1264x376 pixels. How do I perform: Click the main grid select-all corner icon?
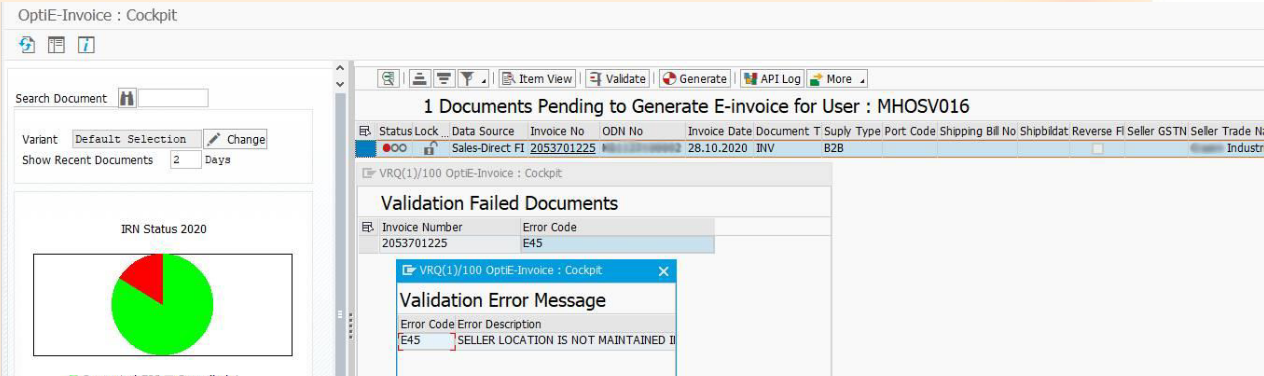366,132
